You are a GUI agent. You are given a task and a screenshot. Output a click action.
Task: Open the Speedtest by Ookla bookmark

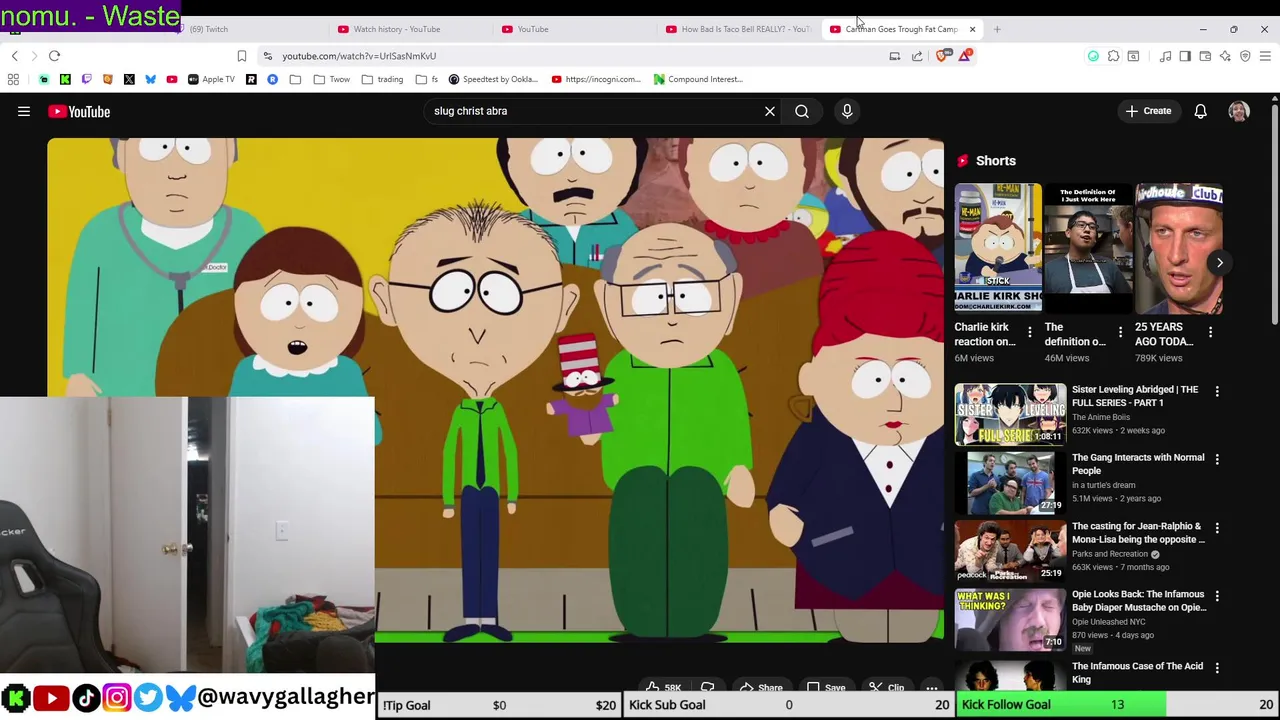pos(494,79)
